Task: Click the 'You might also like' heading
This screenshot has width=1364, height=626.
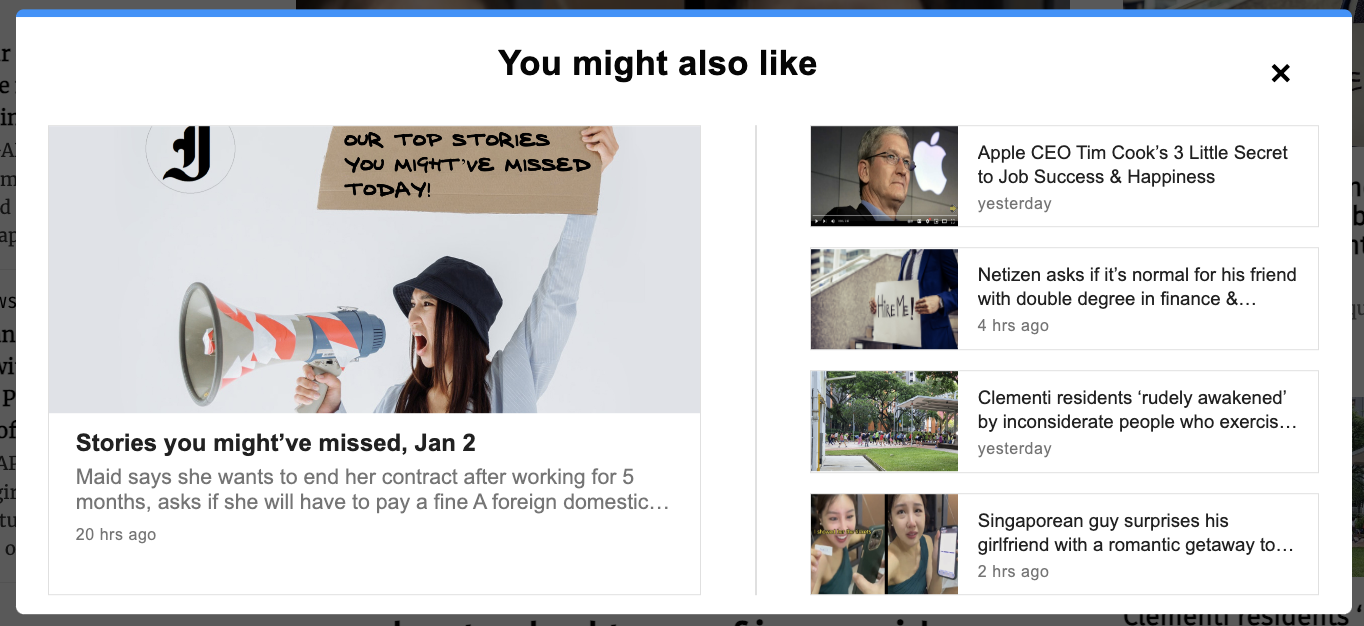Action: pos(657,63)
